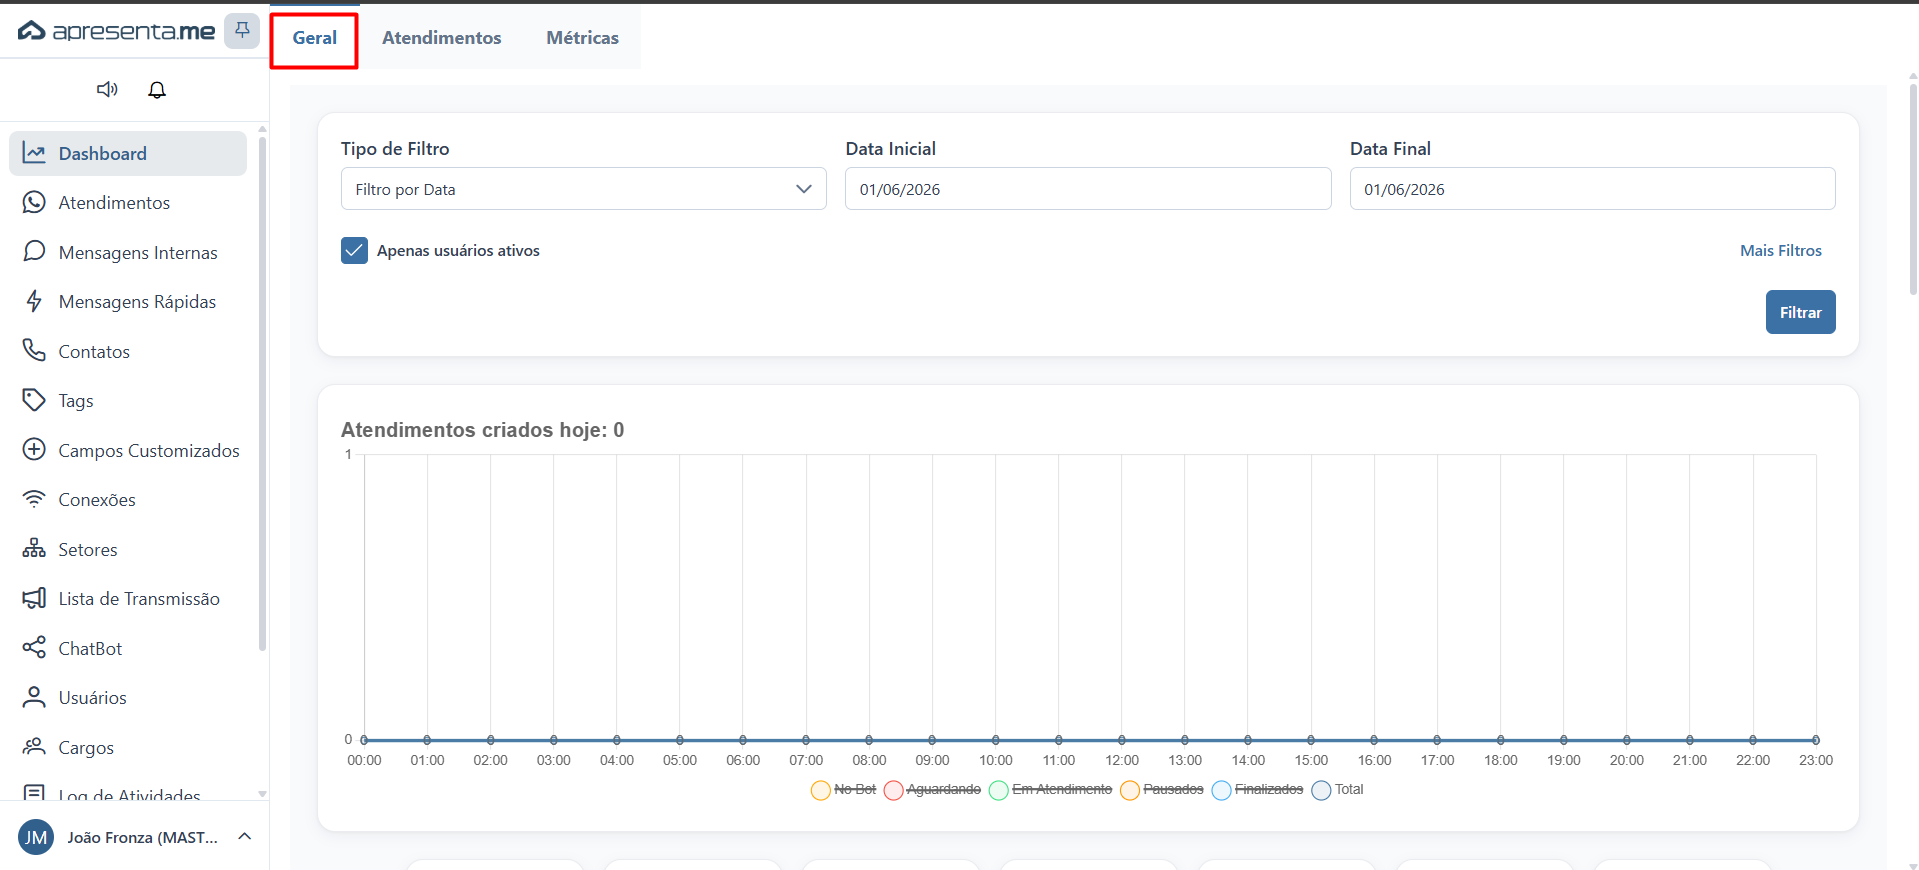Click the apresenta.me logo
The image size is (1919, 870).
117,31
